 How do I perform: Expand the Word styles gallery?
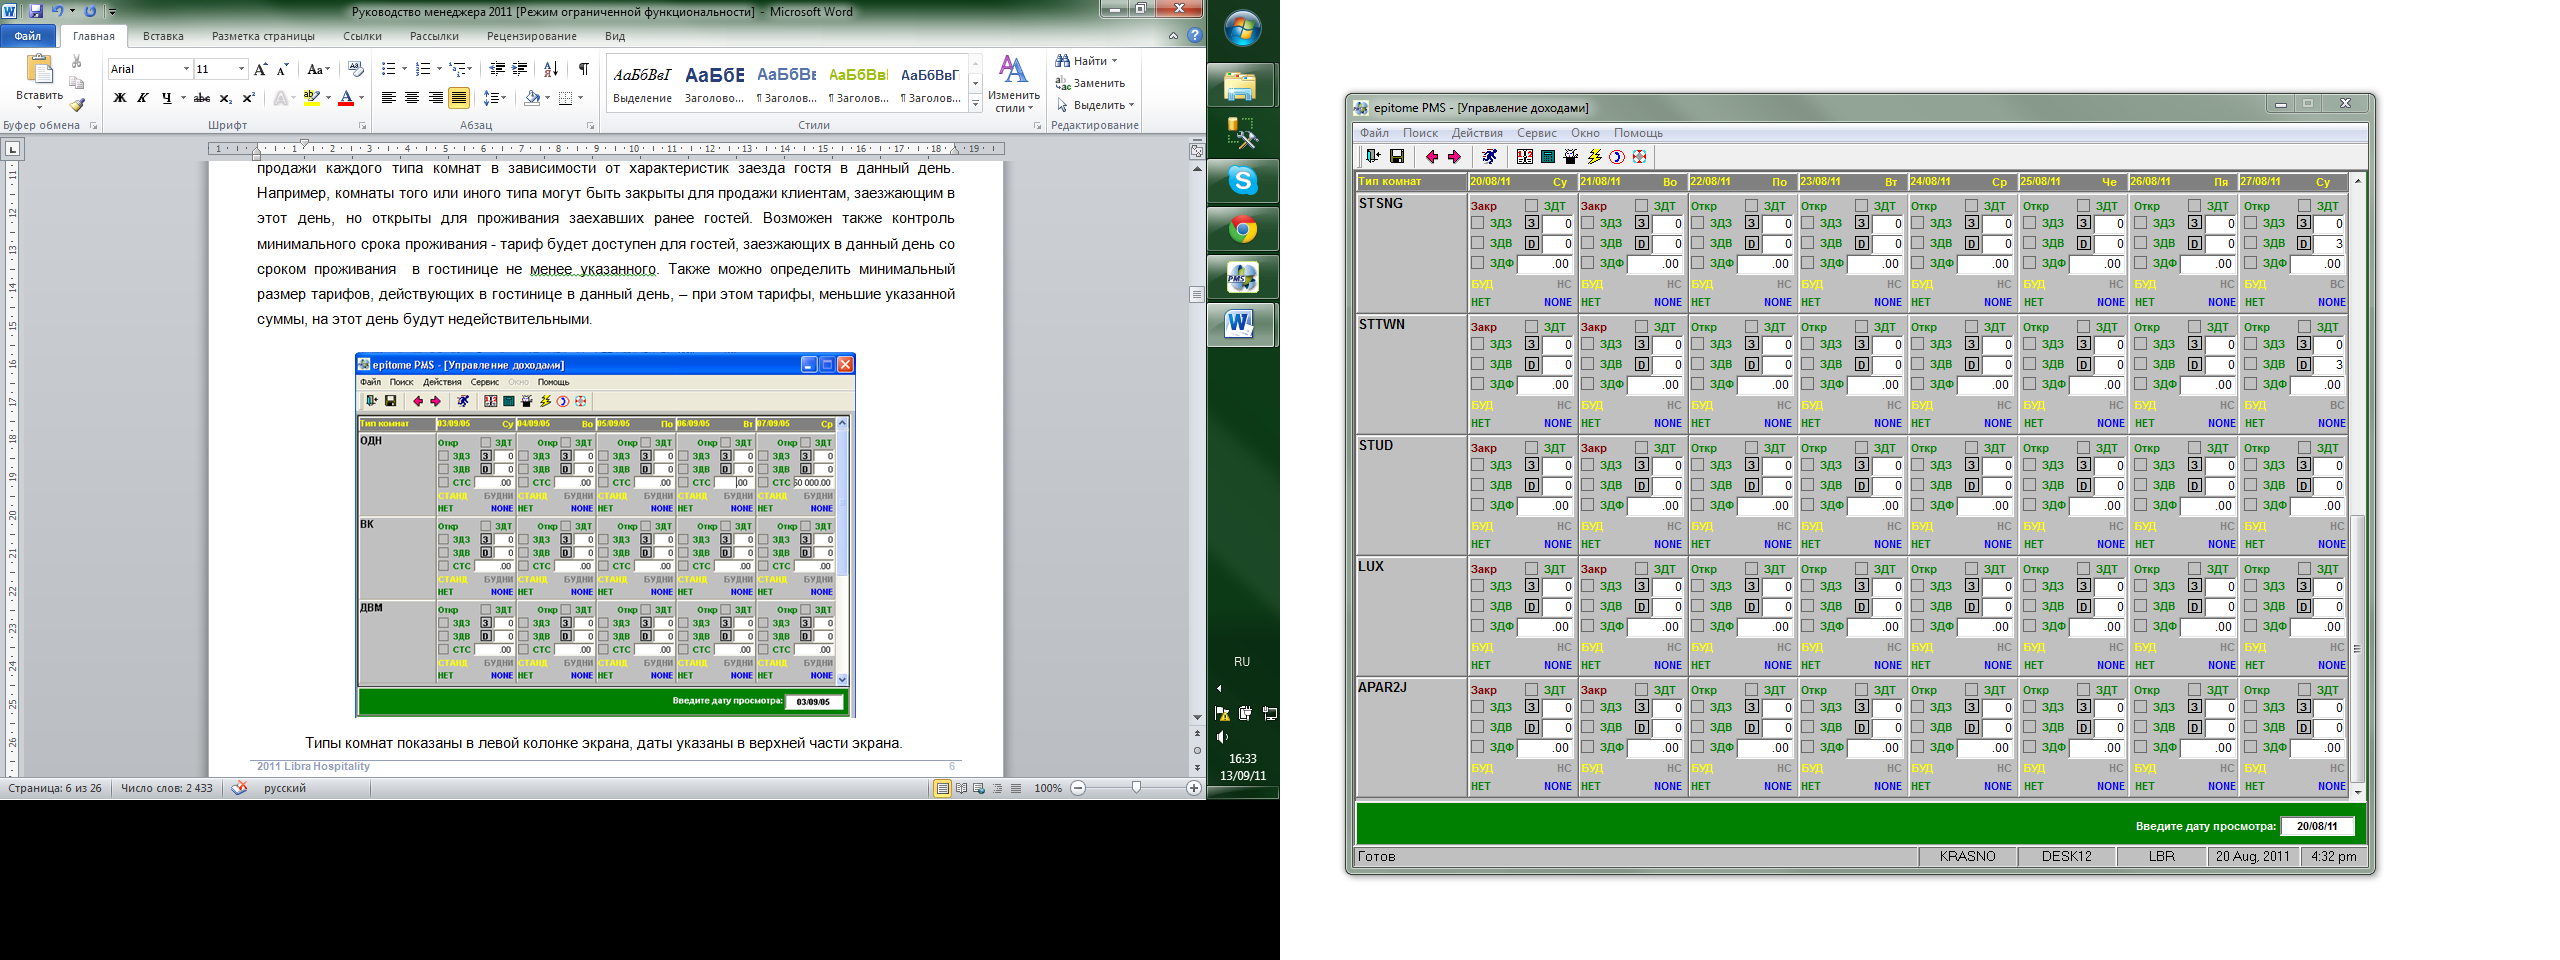point(976,104)
